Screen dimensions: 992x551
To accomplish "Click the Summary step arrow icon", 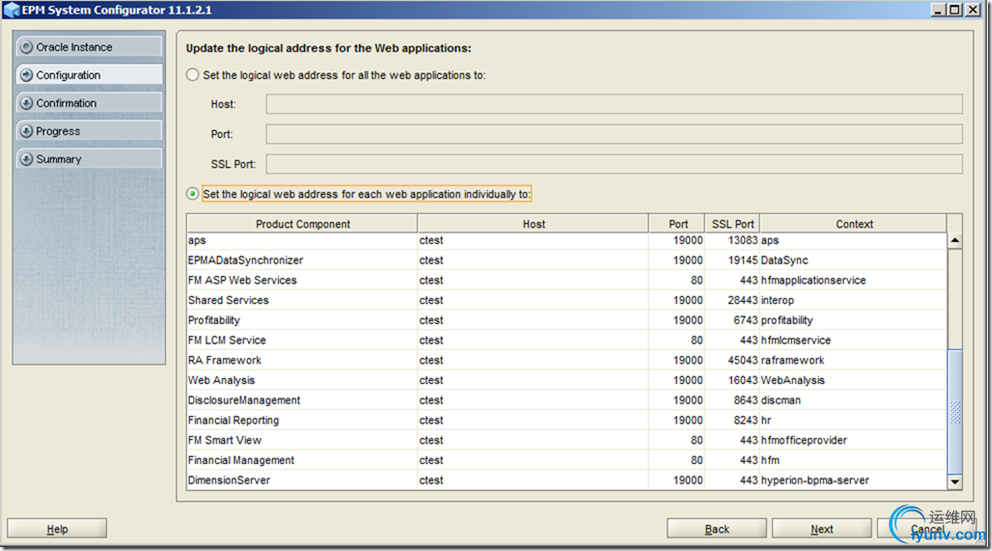I will (27, 159).
